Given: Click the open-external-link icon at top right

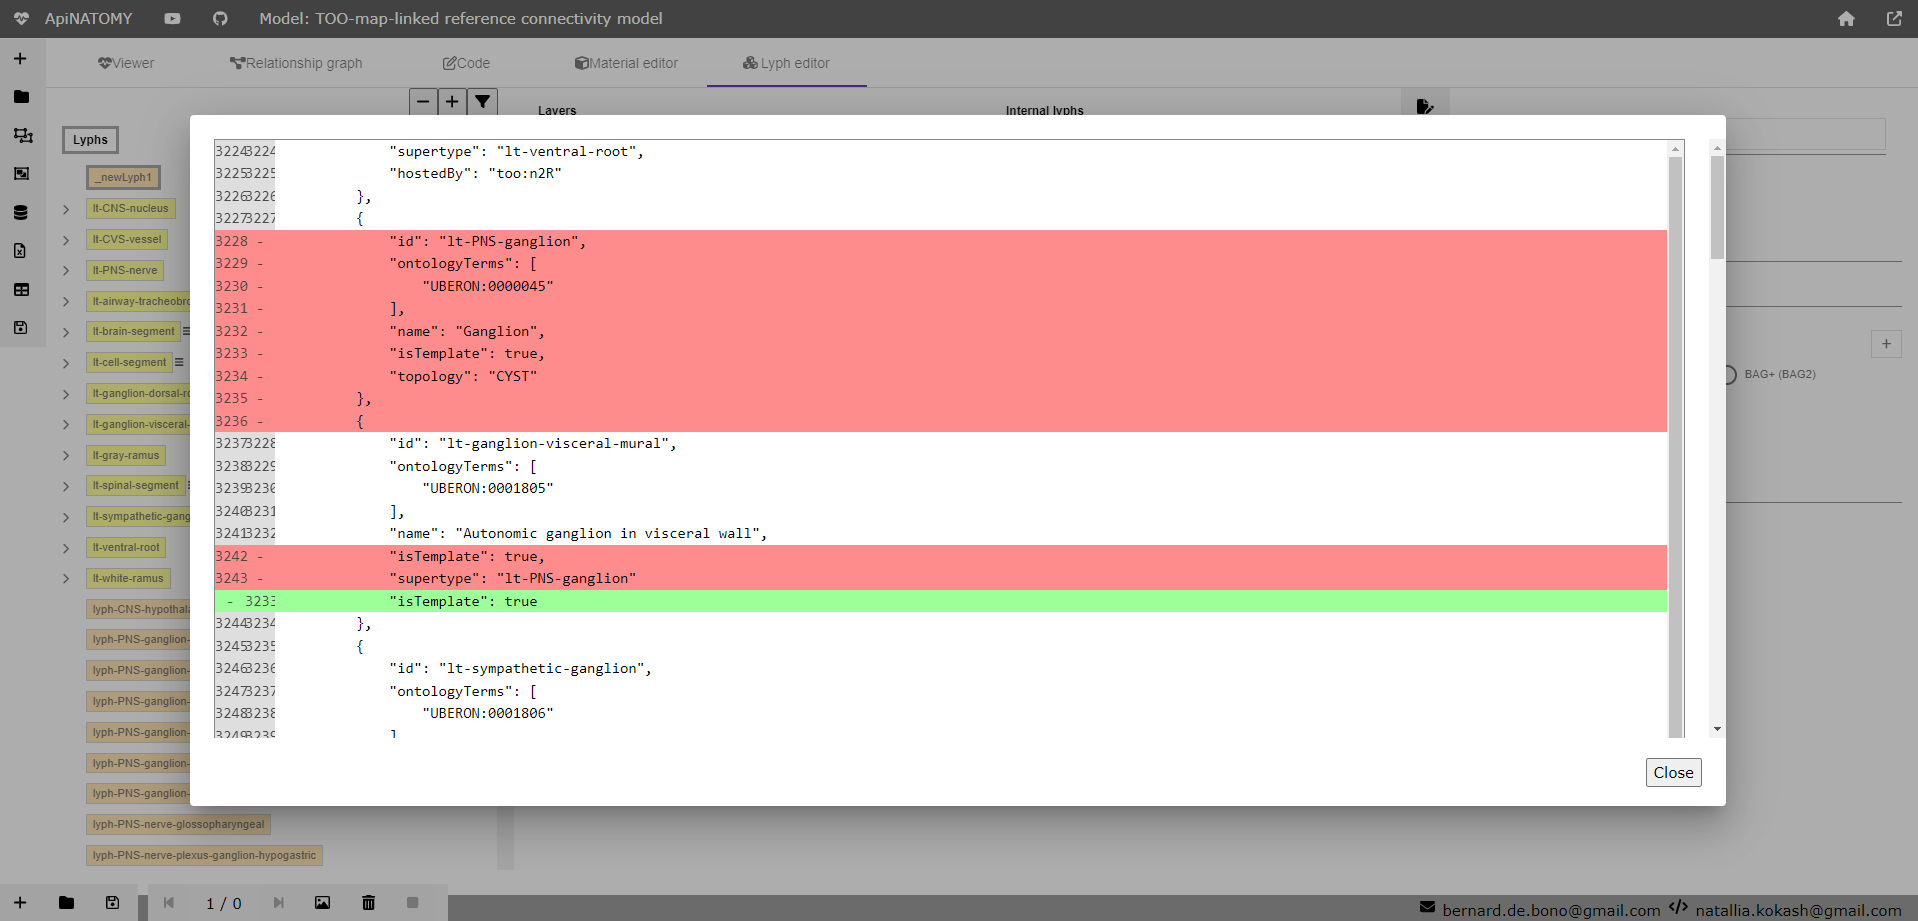Looking at the screenshot, I should pyautogui.click(x=1894, y=19).
